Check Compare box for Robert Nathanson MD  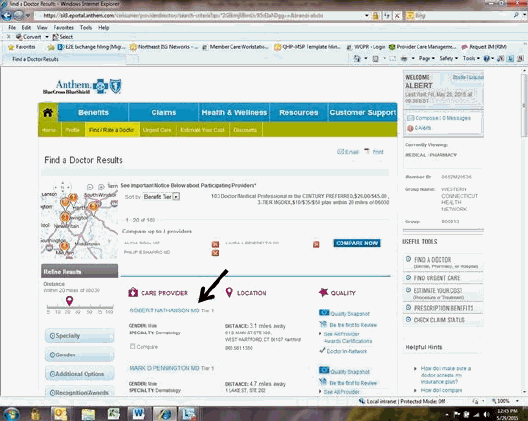(133, 346)
